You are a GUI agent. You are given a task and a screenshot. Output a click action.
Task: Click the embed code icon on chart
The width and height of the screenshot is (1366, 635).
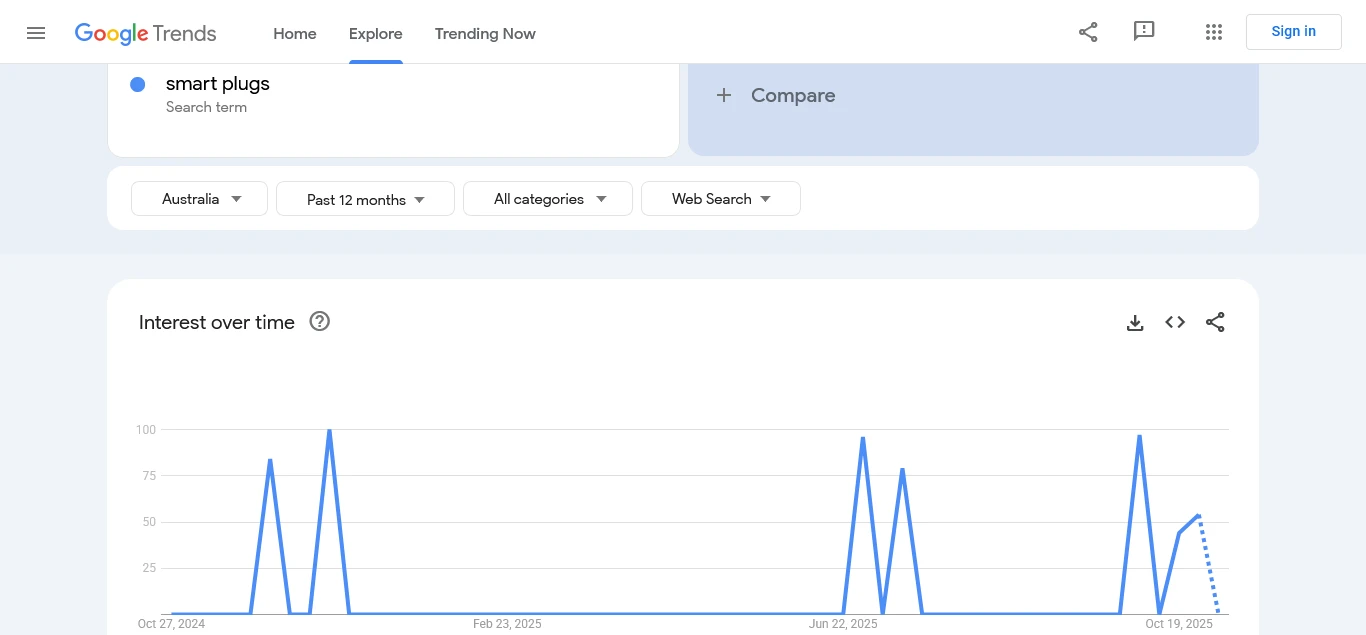coord(1175,322)
